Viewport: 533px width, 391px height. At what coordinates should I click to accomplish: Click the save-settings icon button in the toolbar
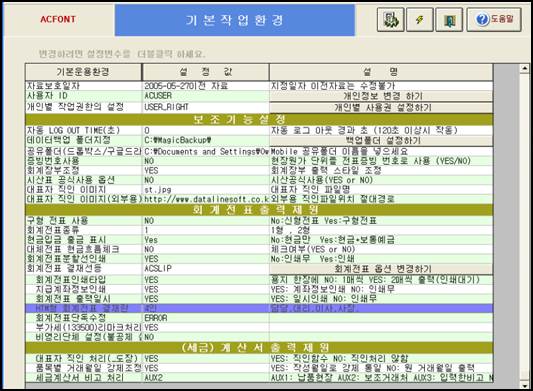[390, 20]
